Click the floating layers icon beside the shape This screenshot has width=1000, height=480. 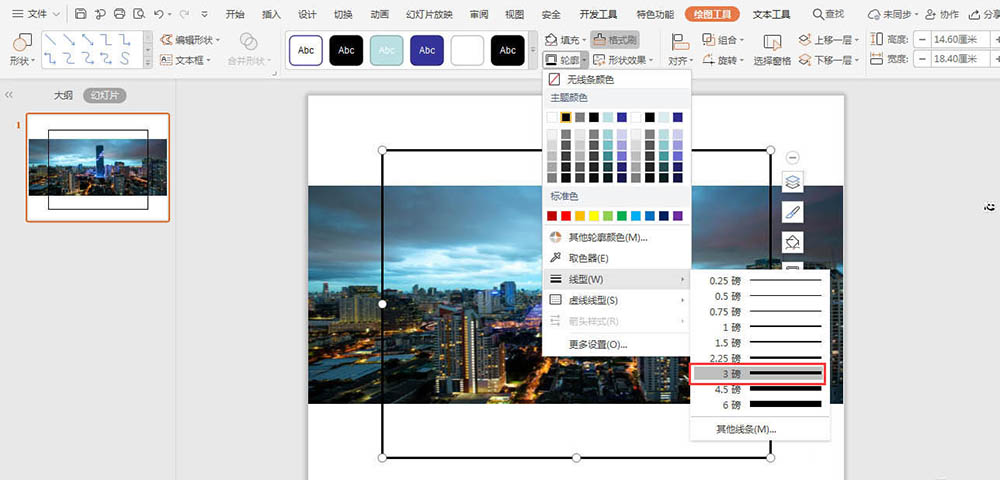pyautogui.click(x=792, y=182)
